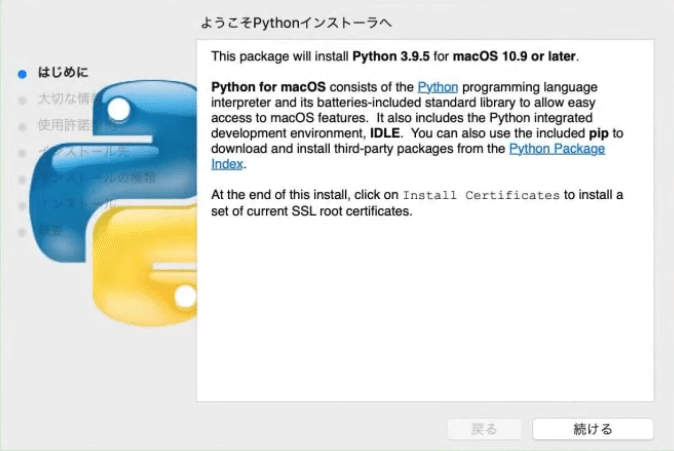Click the bold IDLE word
The image size is (674, 451).
pos(385,133)
